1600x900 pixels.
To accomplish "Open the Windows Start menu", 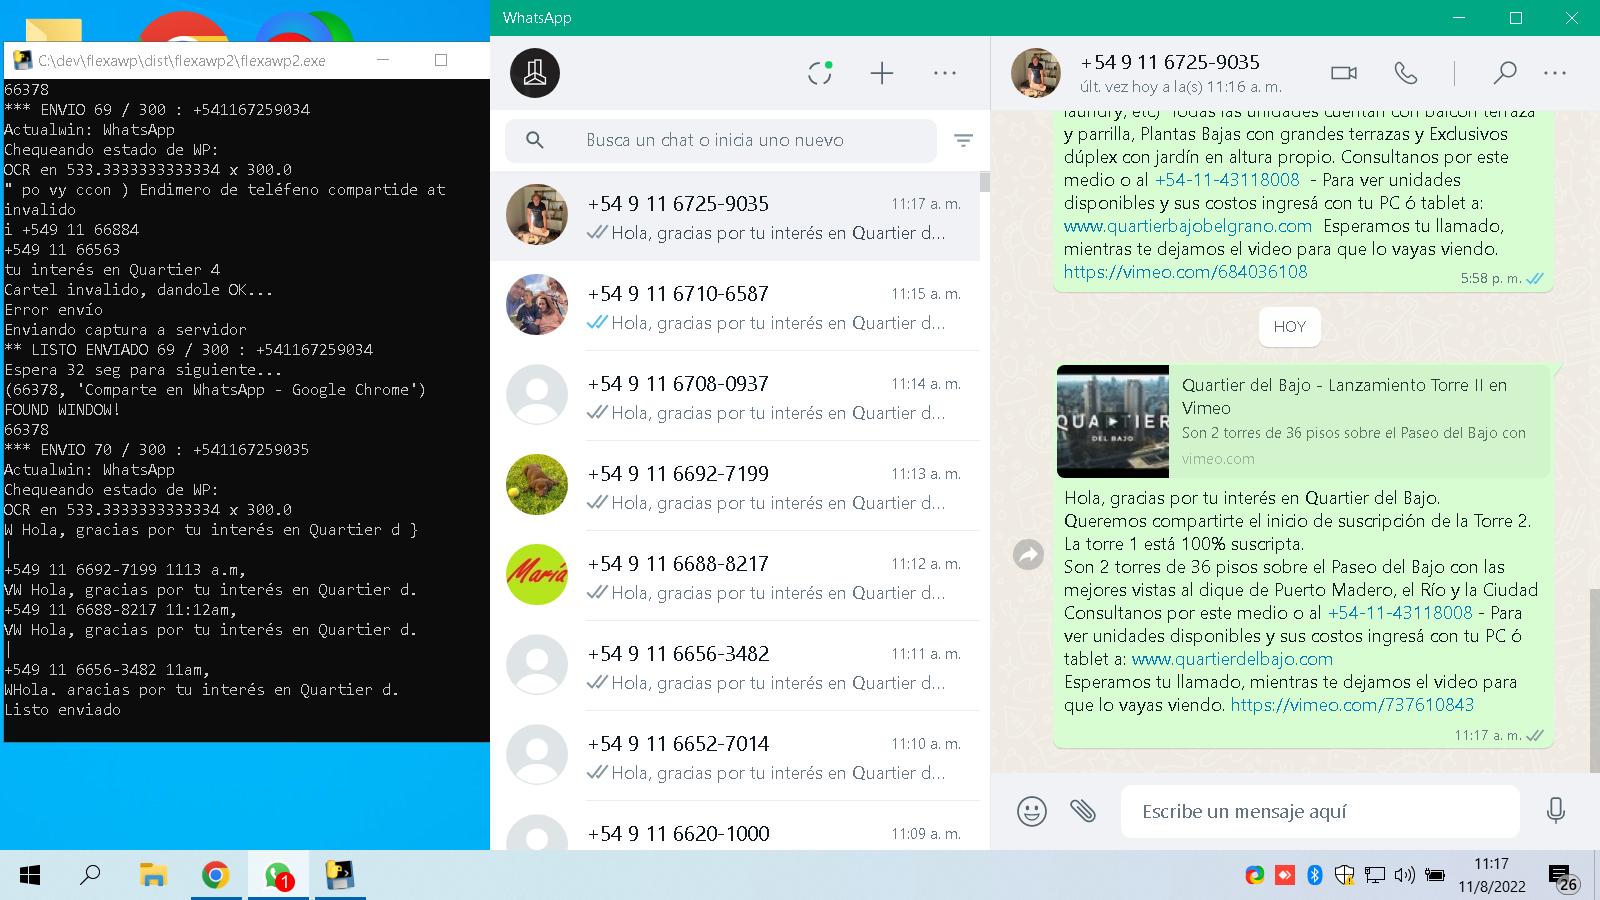I will tap(30, 876).
